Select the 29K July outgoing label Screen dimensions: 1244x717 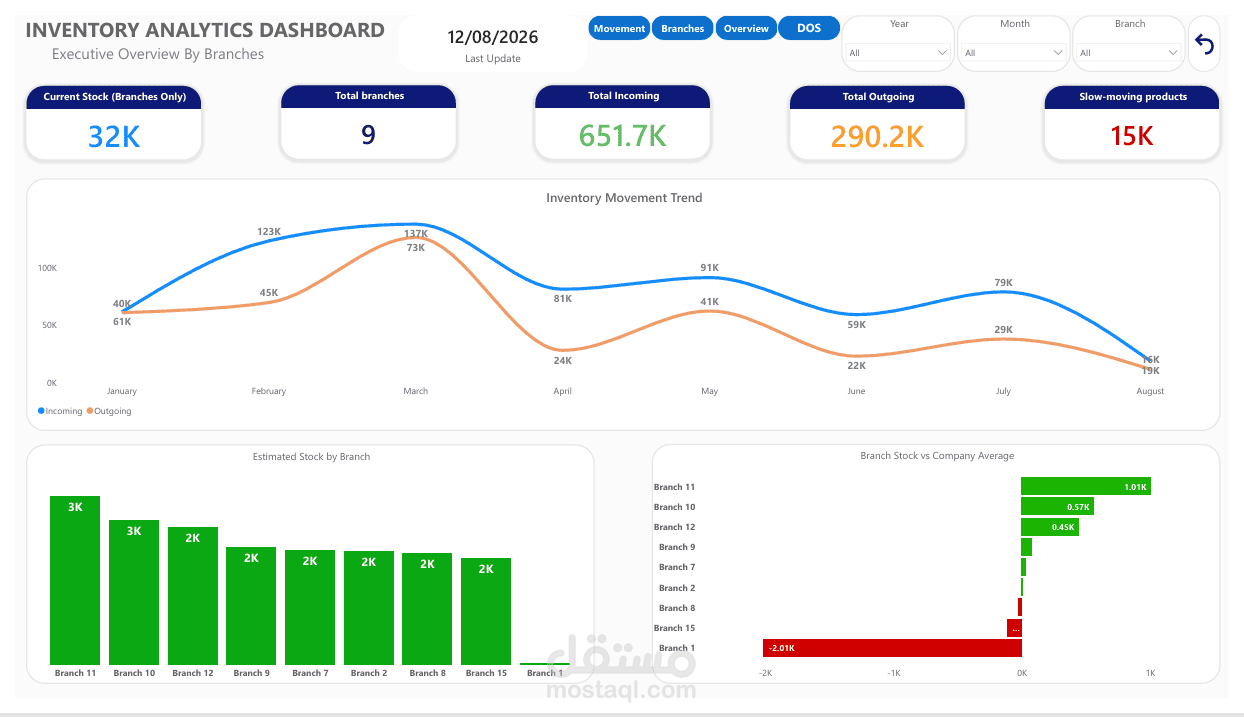point(1003,330)
